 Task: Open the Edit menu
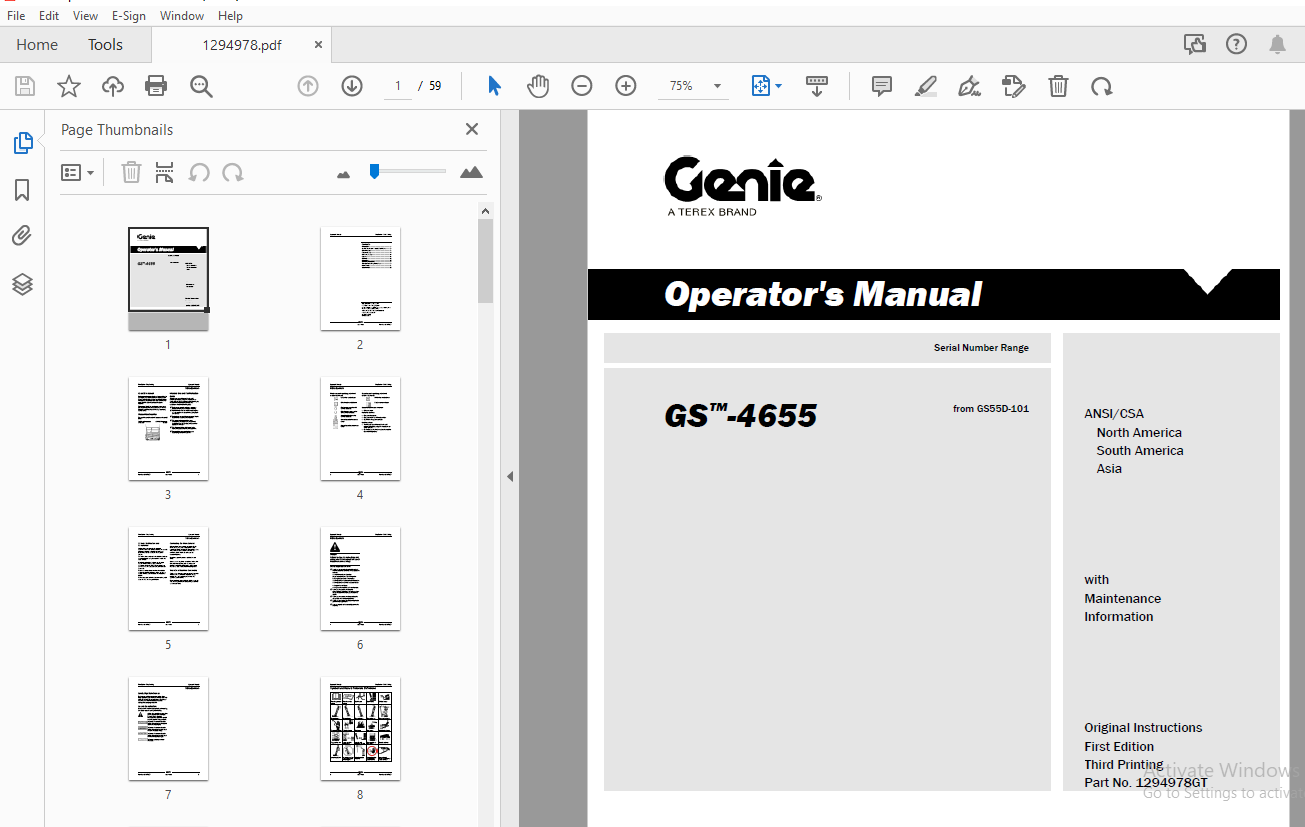pyautogui.click(x=49, y=16)
